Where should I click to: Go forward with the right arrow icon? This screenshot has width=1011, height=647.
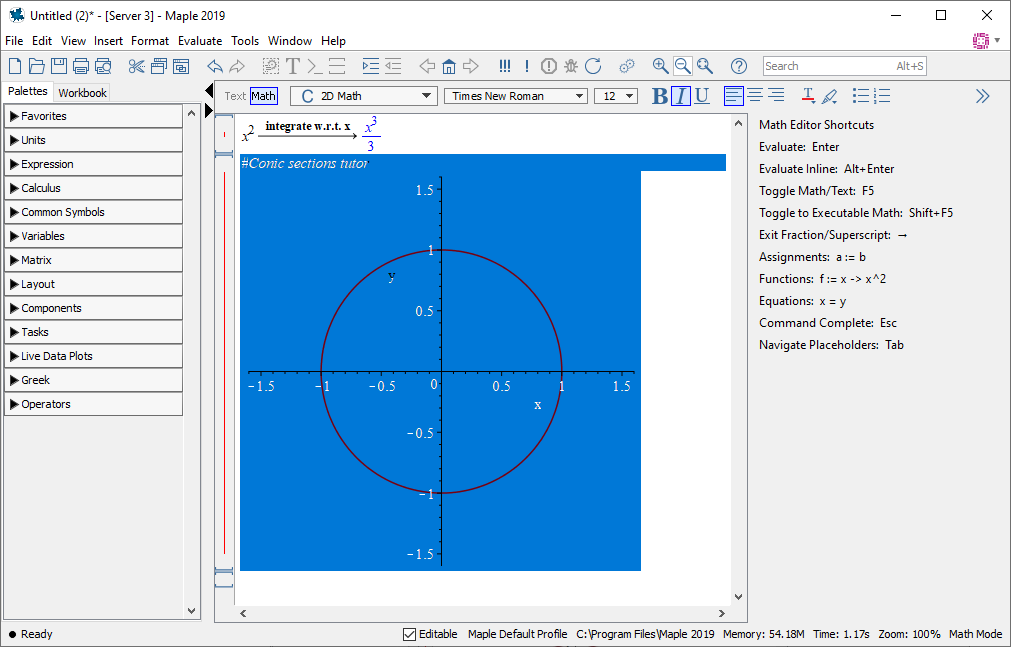point(471,66)
